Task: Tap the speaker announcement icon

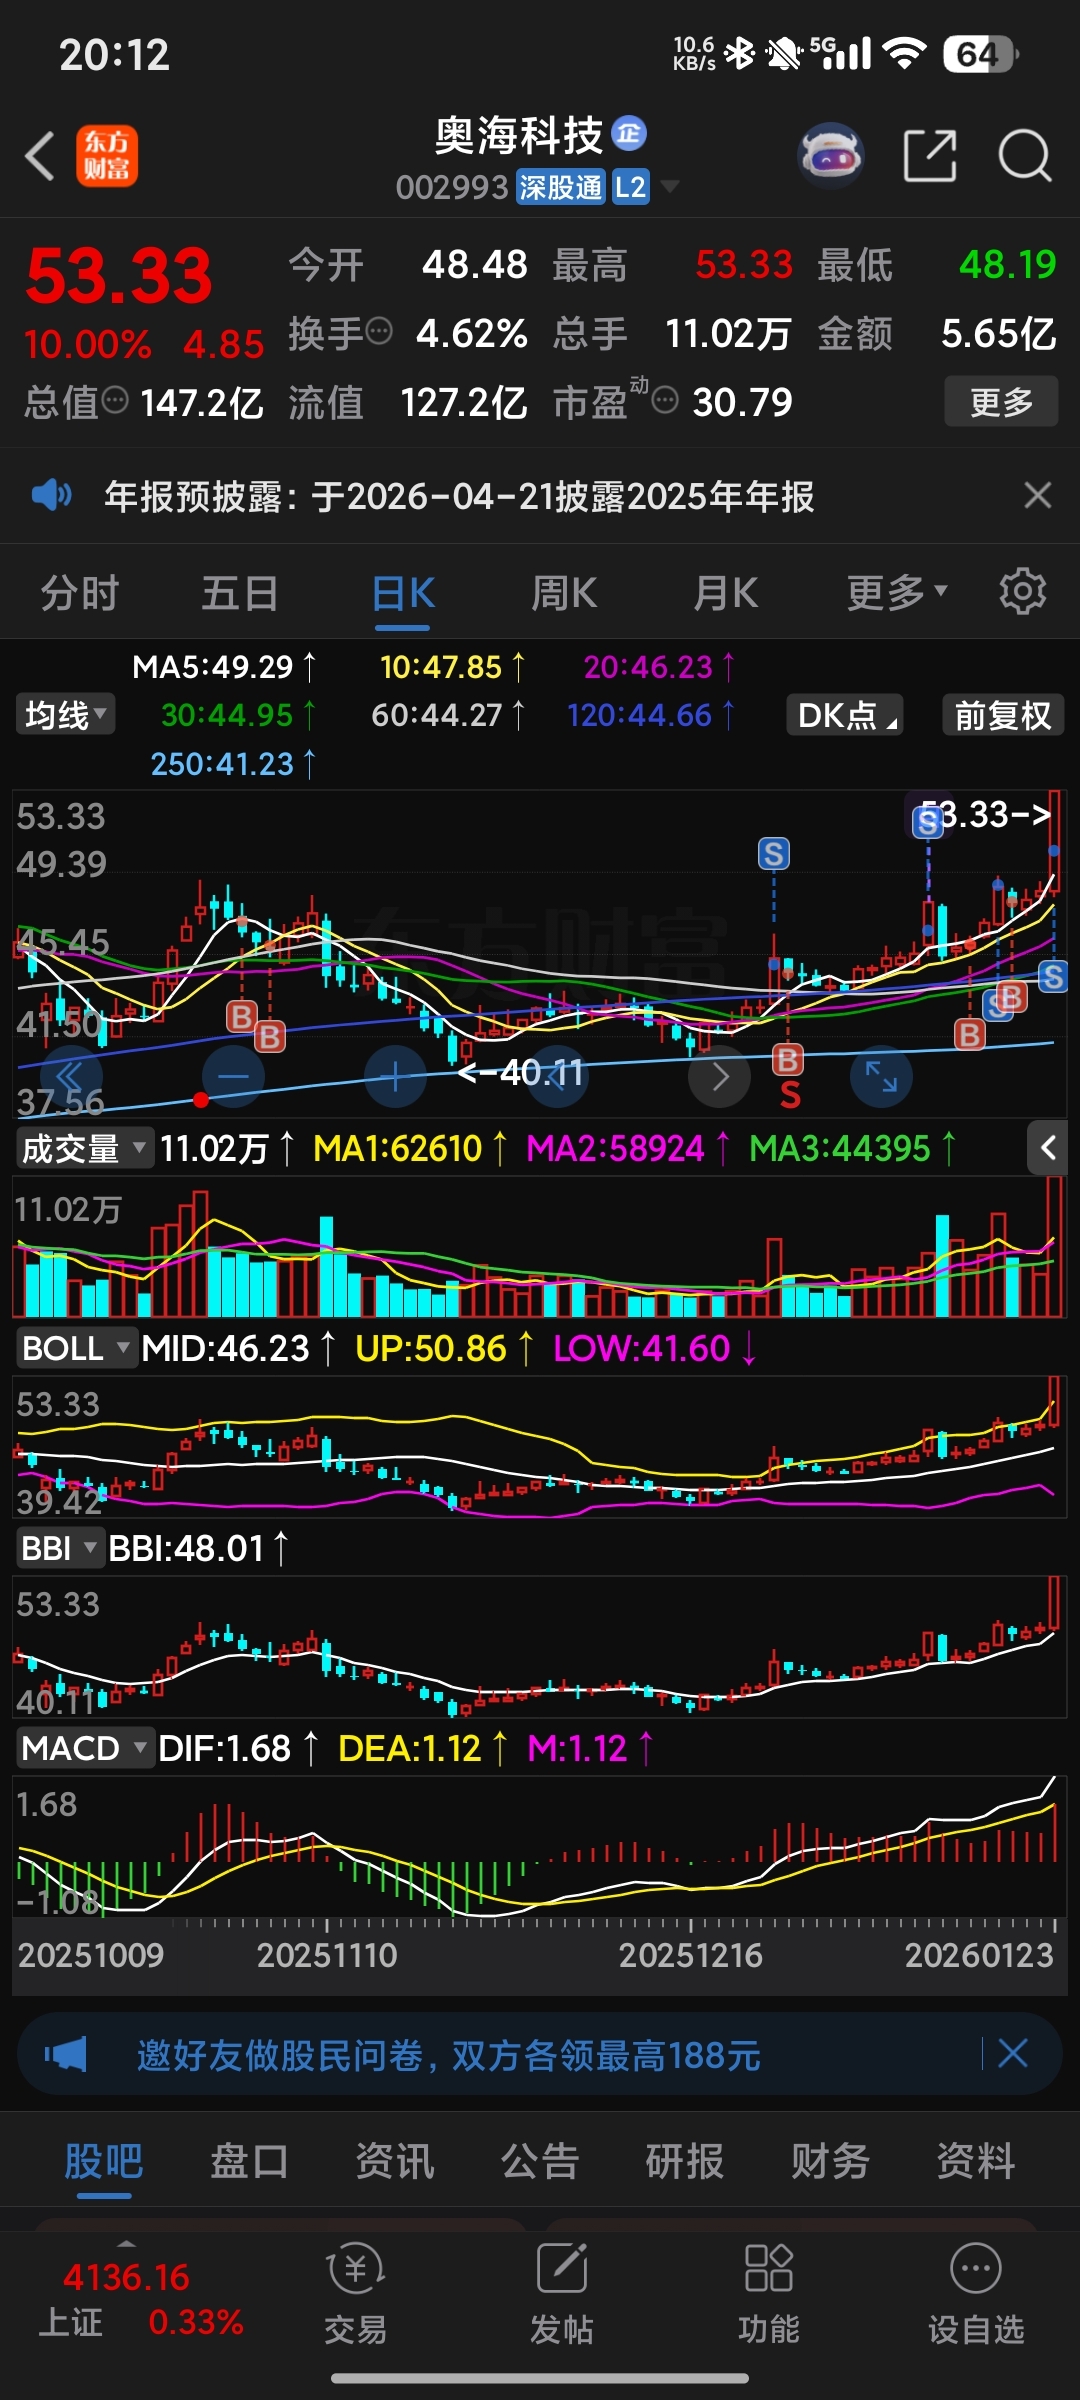Action: (52, 495)
